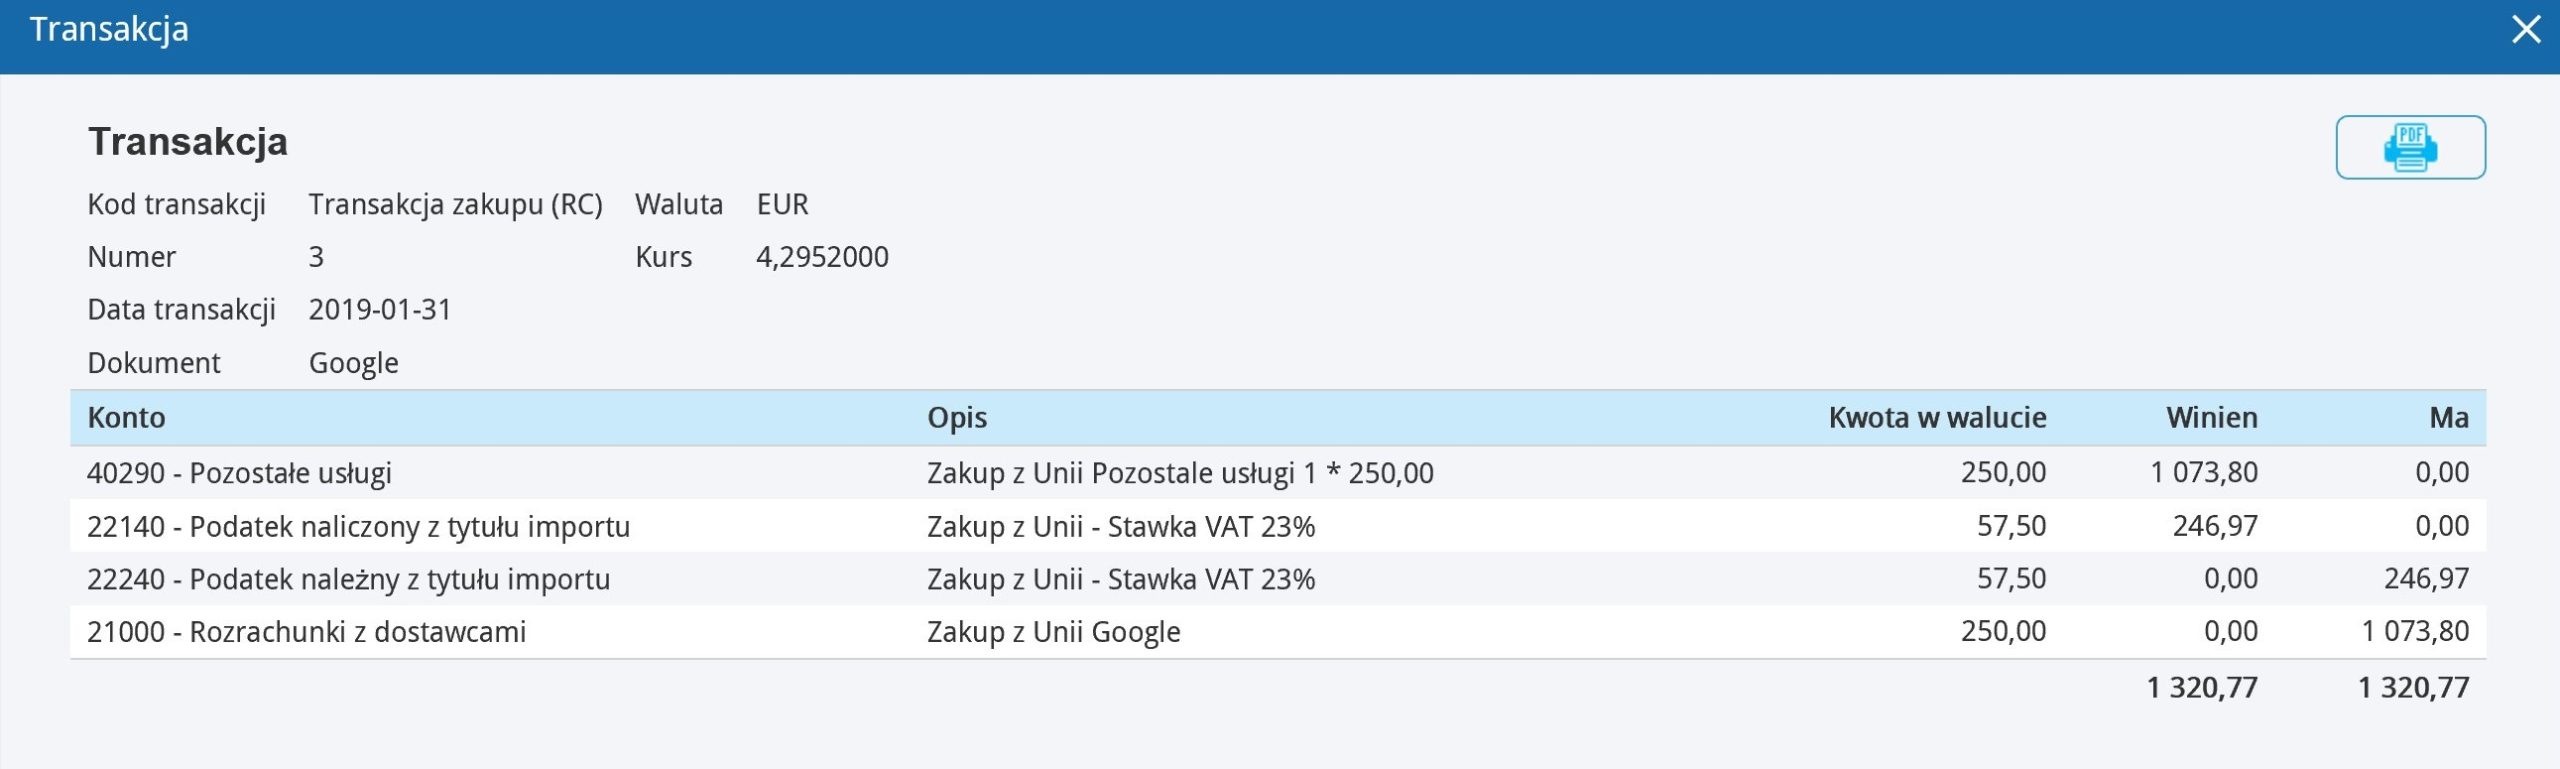Click the PDF print icon button

[2410, 147]
